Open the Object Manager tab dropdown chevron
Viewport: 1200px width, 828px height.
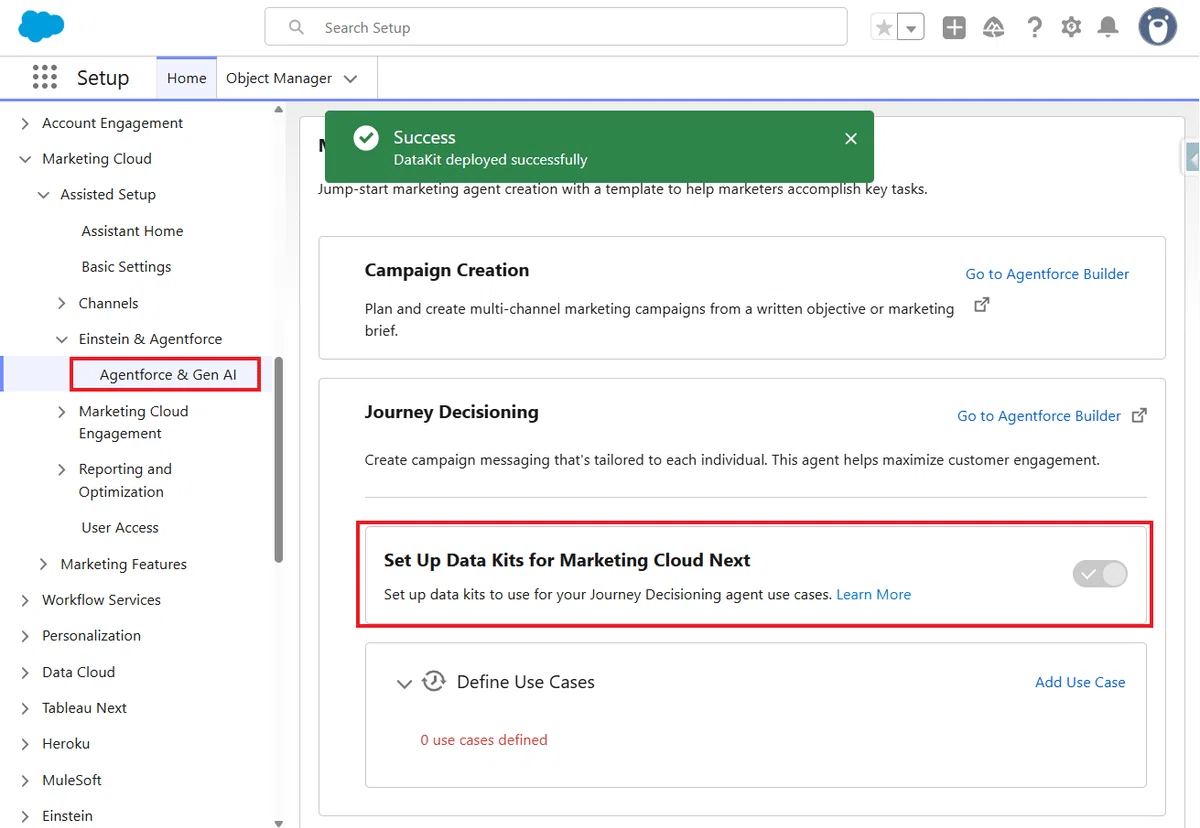coord(350,78)
